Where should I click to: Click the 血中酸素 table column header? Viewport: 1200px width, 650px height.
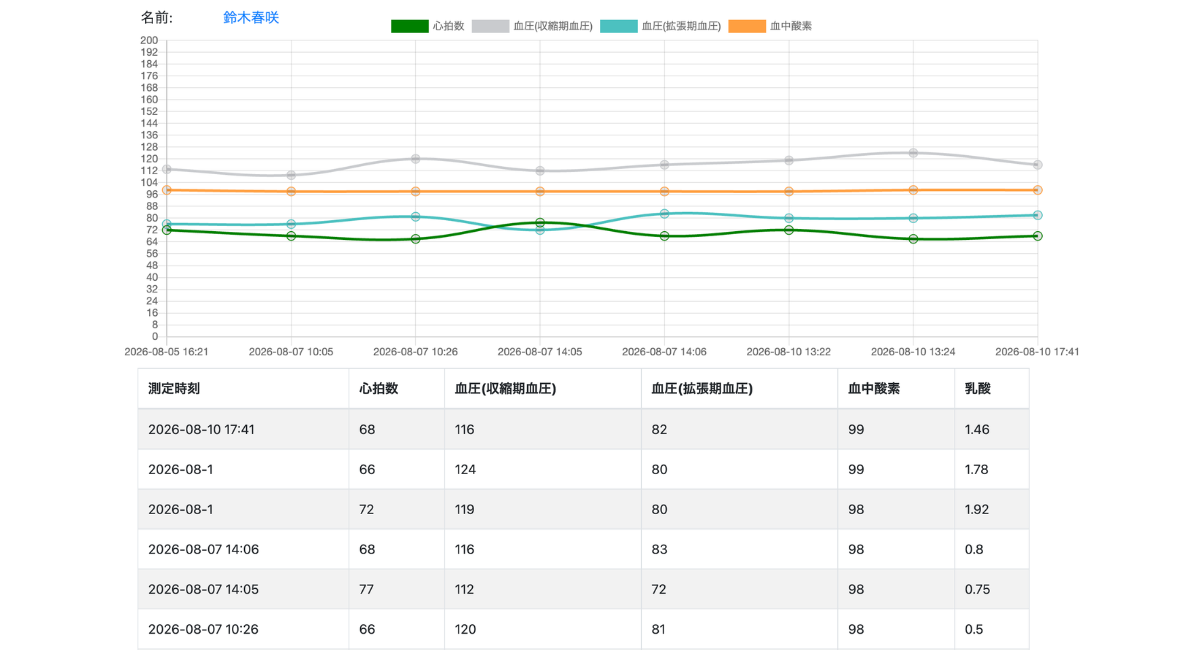pyautogui.click(x=895, y=388)
